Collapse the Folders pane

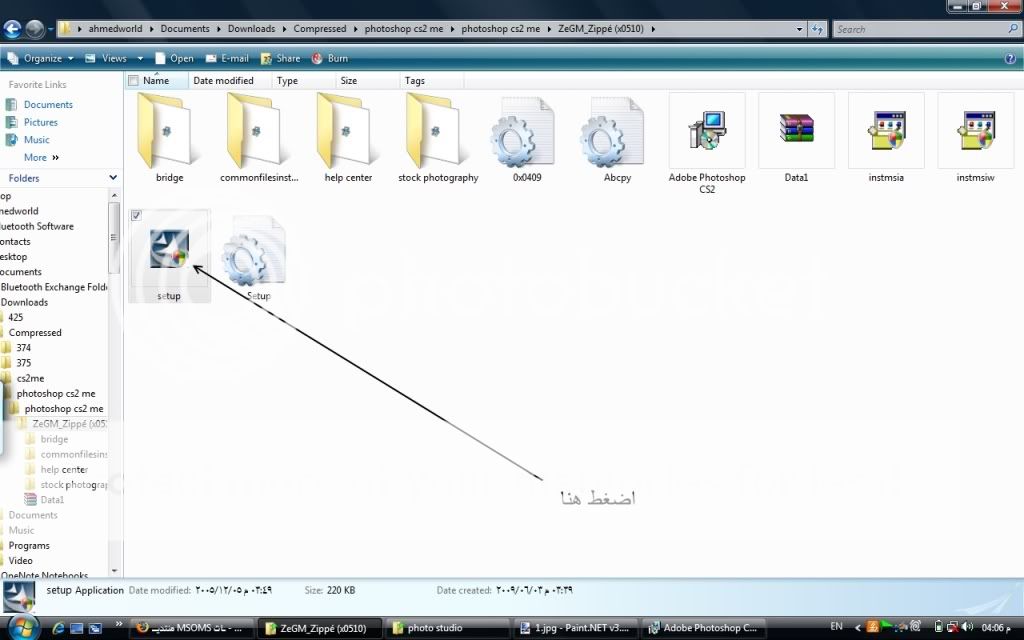113,178
